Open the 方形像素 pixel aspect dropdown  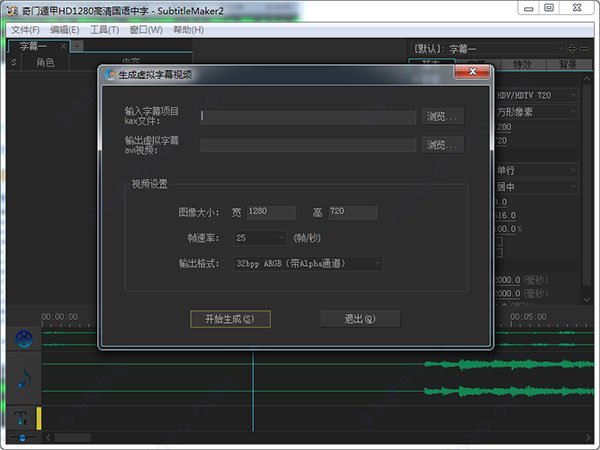[537, 112]
